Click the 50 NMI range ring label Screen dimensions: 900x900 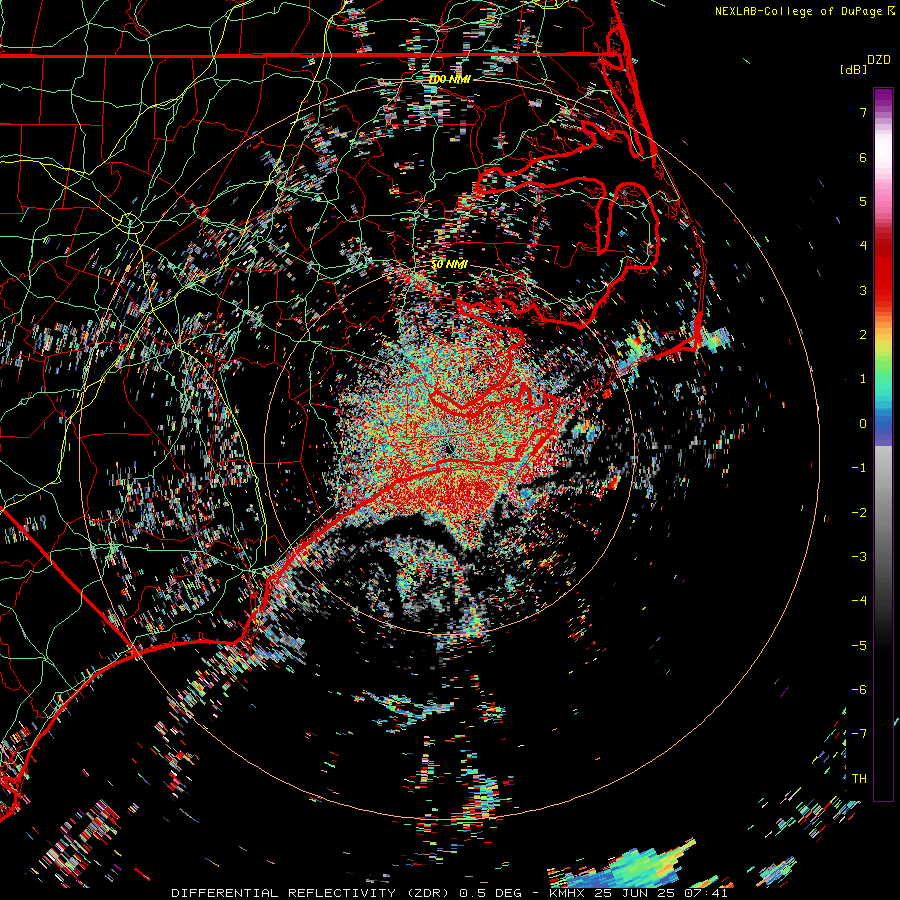(x=449, y=265)
